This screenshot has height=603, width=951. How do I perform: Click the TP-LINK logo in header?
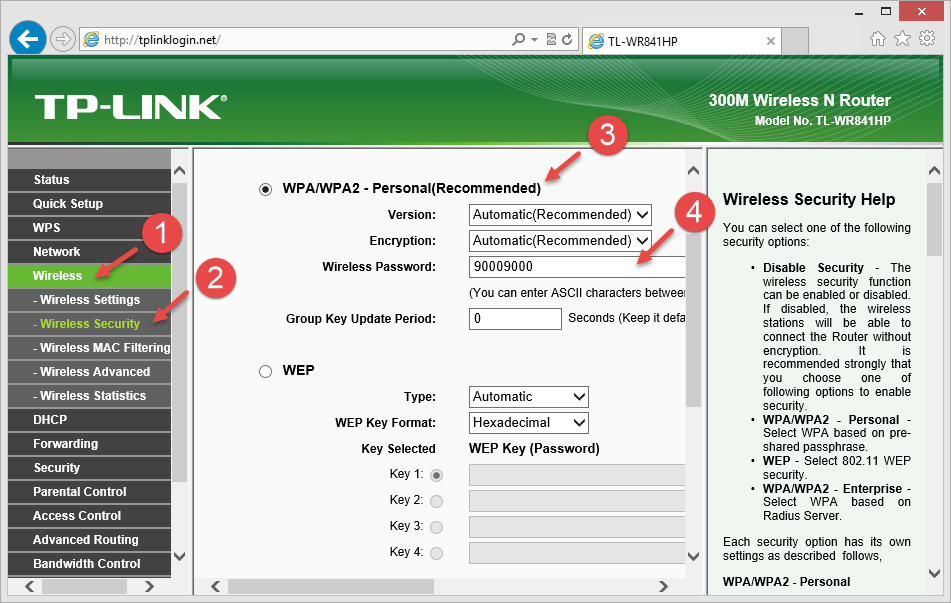click(x=130, y=107)
